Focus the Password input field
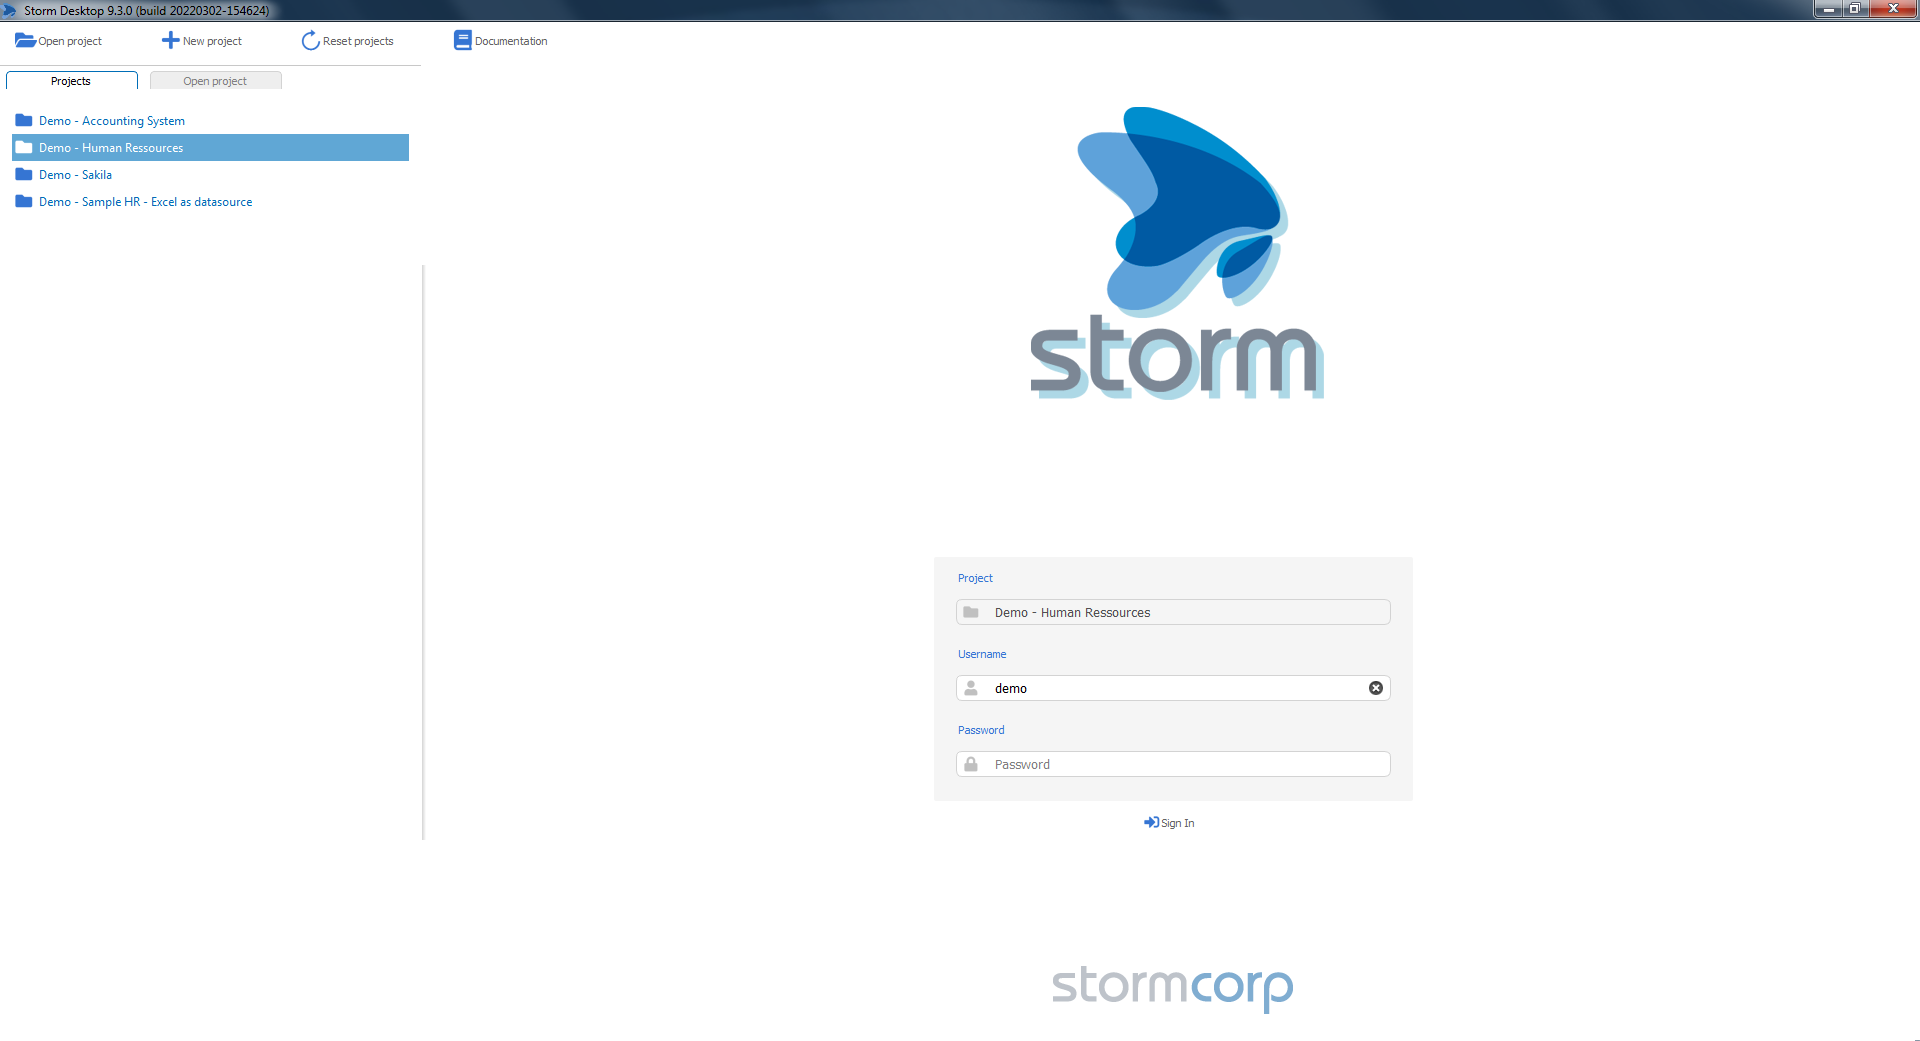The width and height of the screenshot is (1920, 1041). click(x=1173, y=764)
